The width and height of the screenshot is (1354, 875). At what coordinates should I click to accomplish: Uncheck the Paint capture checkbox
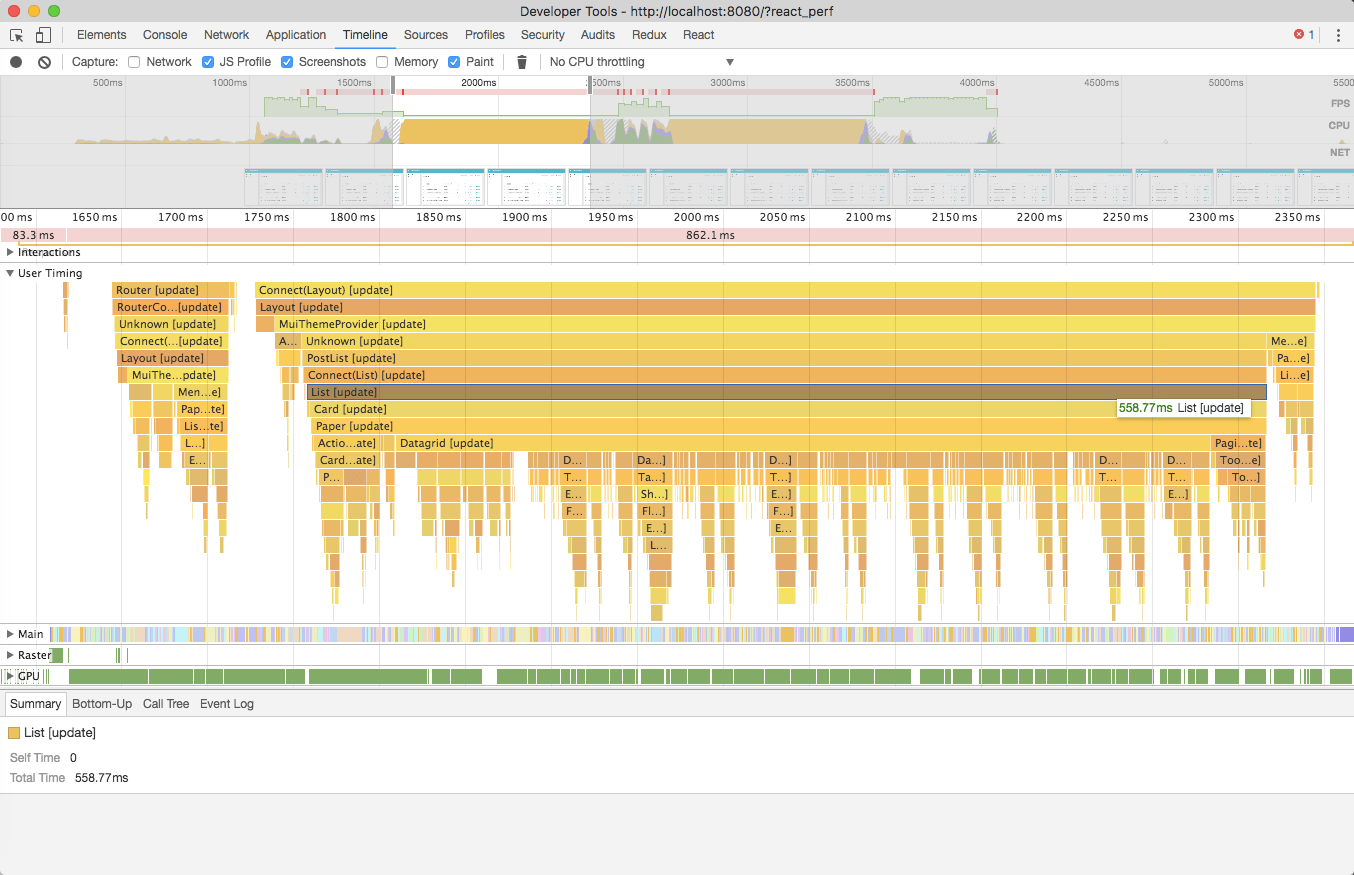click(454, 61)
